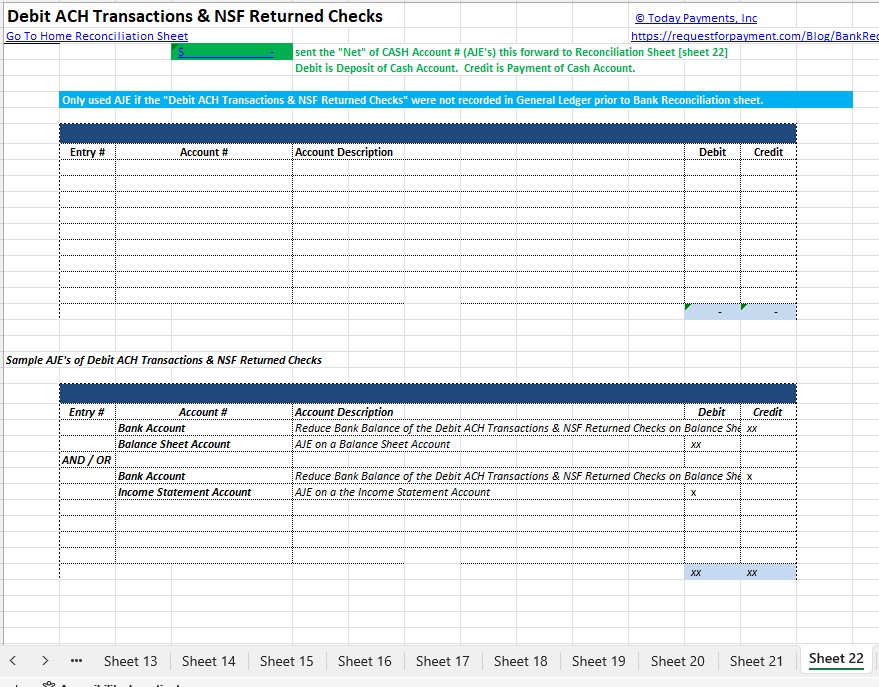The height and width of the screenshot is (687, 879).
Task: Open the © Today Payments, Inc link
Action: (696, 18)
